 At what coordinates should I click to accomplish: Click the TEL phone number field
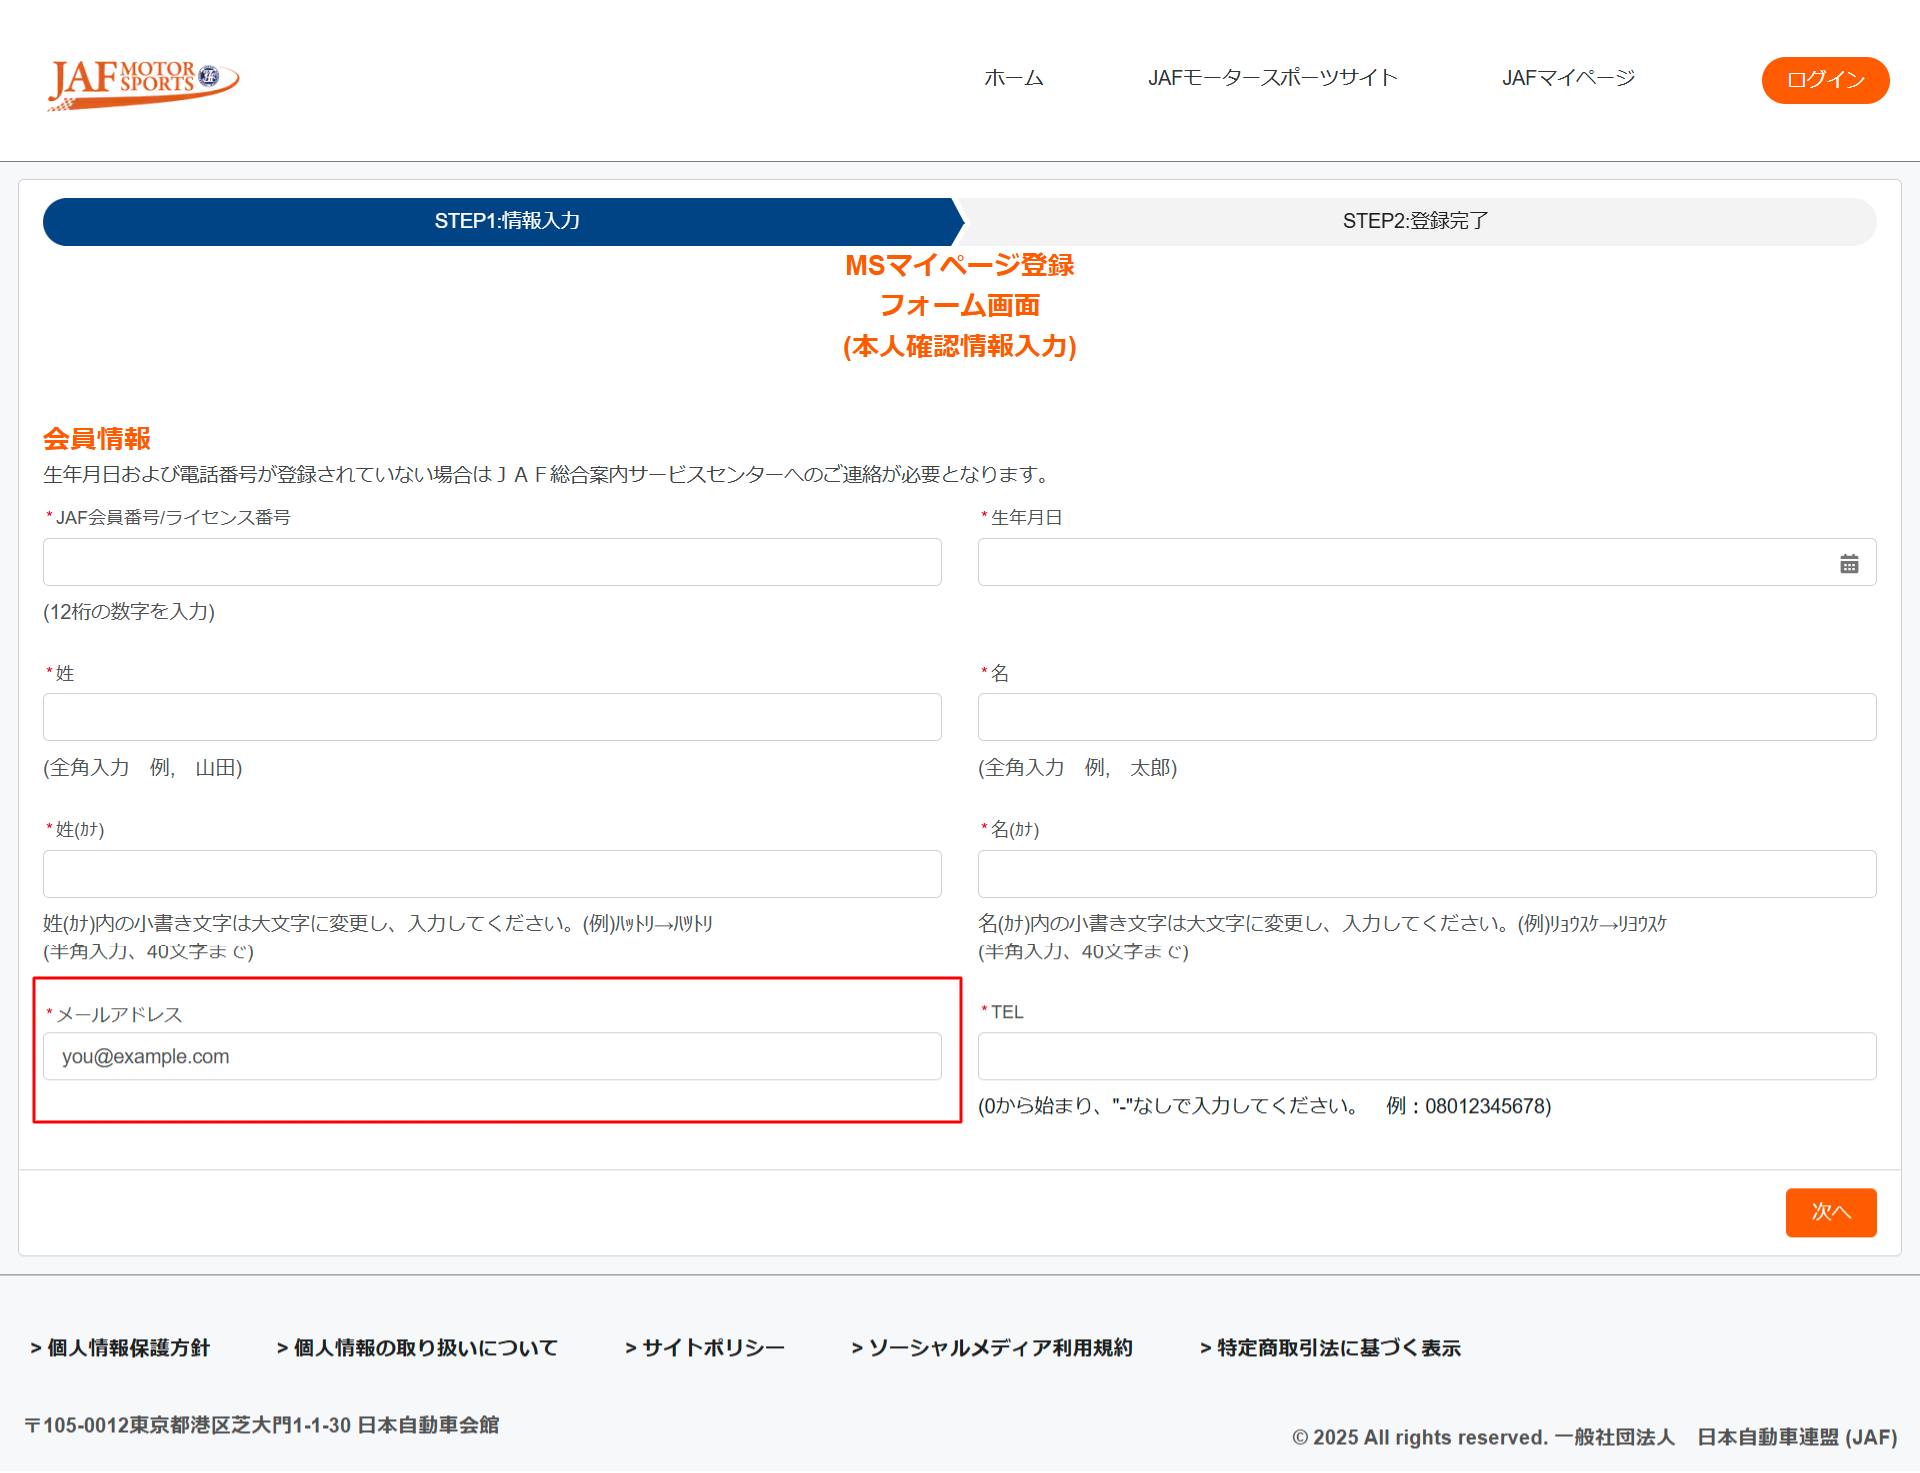1426,1056
